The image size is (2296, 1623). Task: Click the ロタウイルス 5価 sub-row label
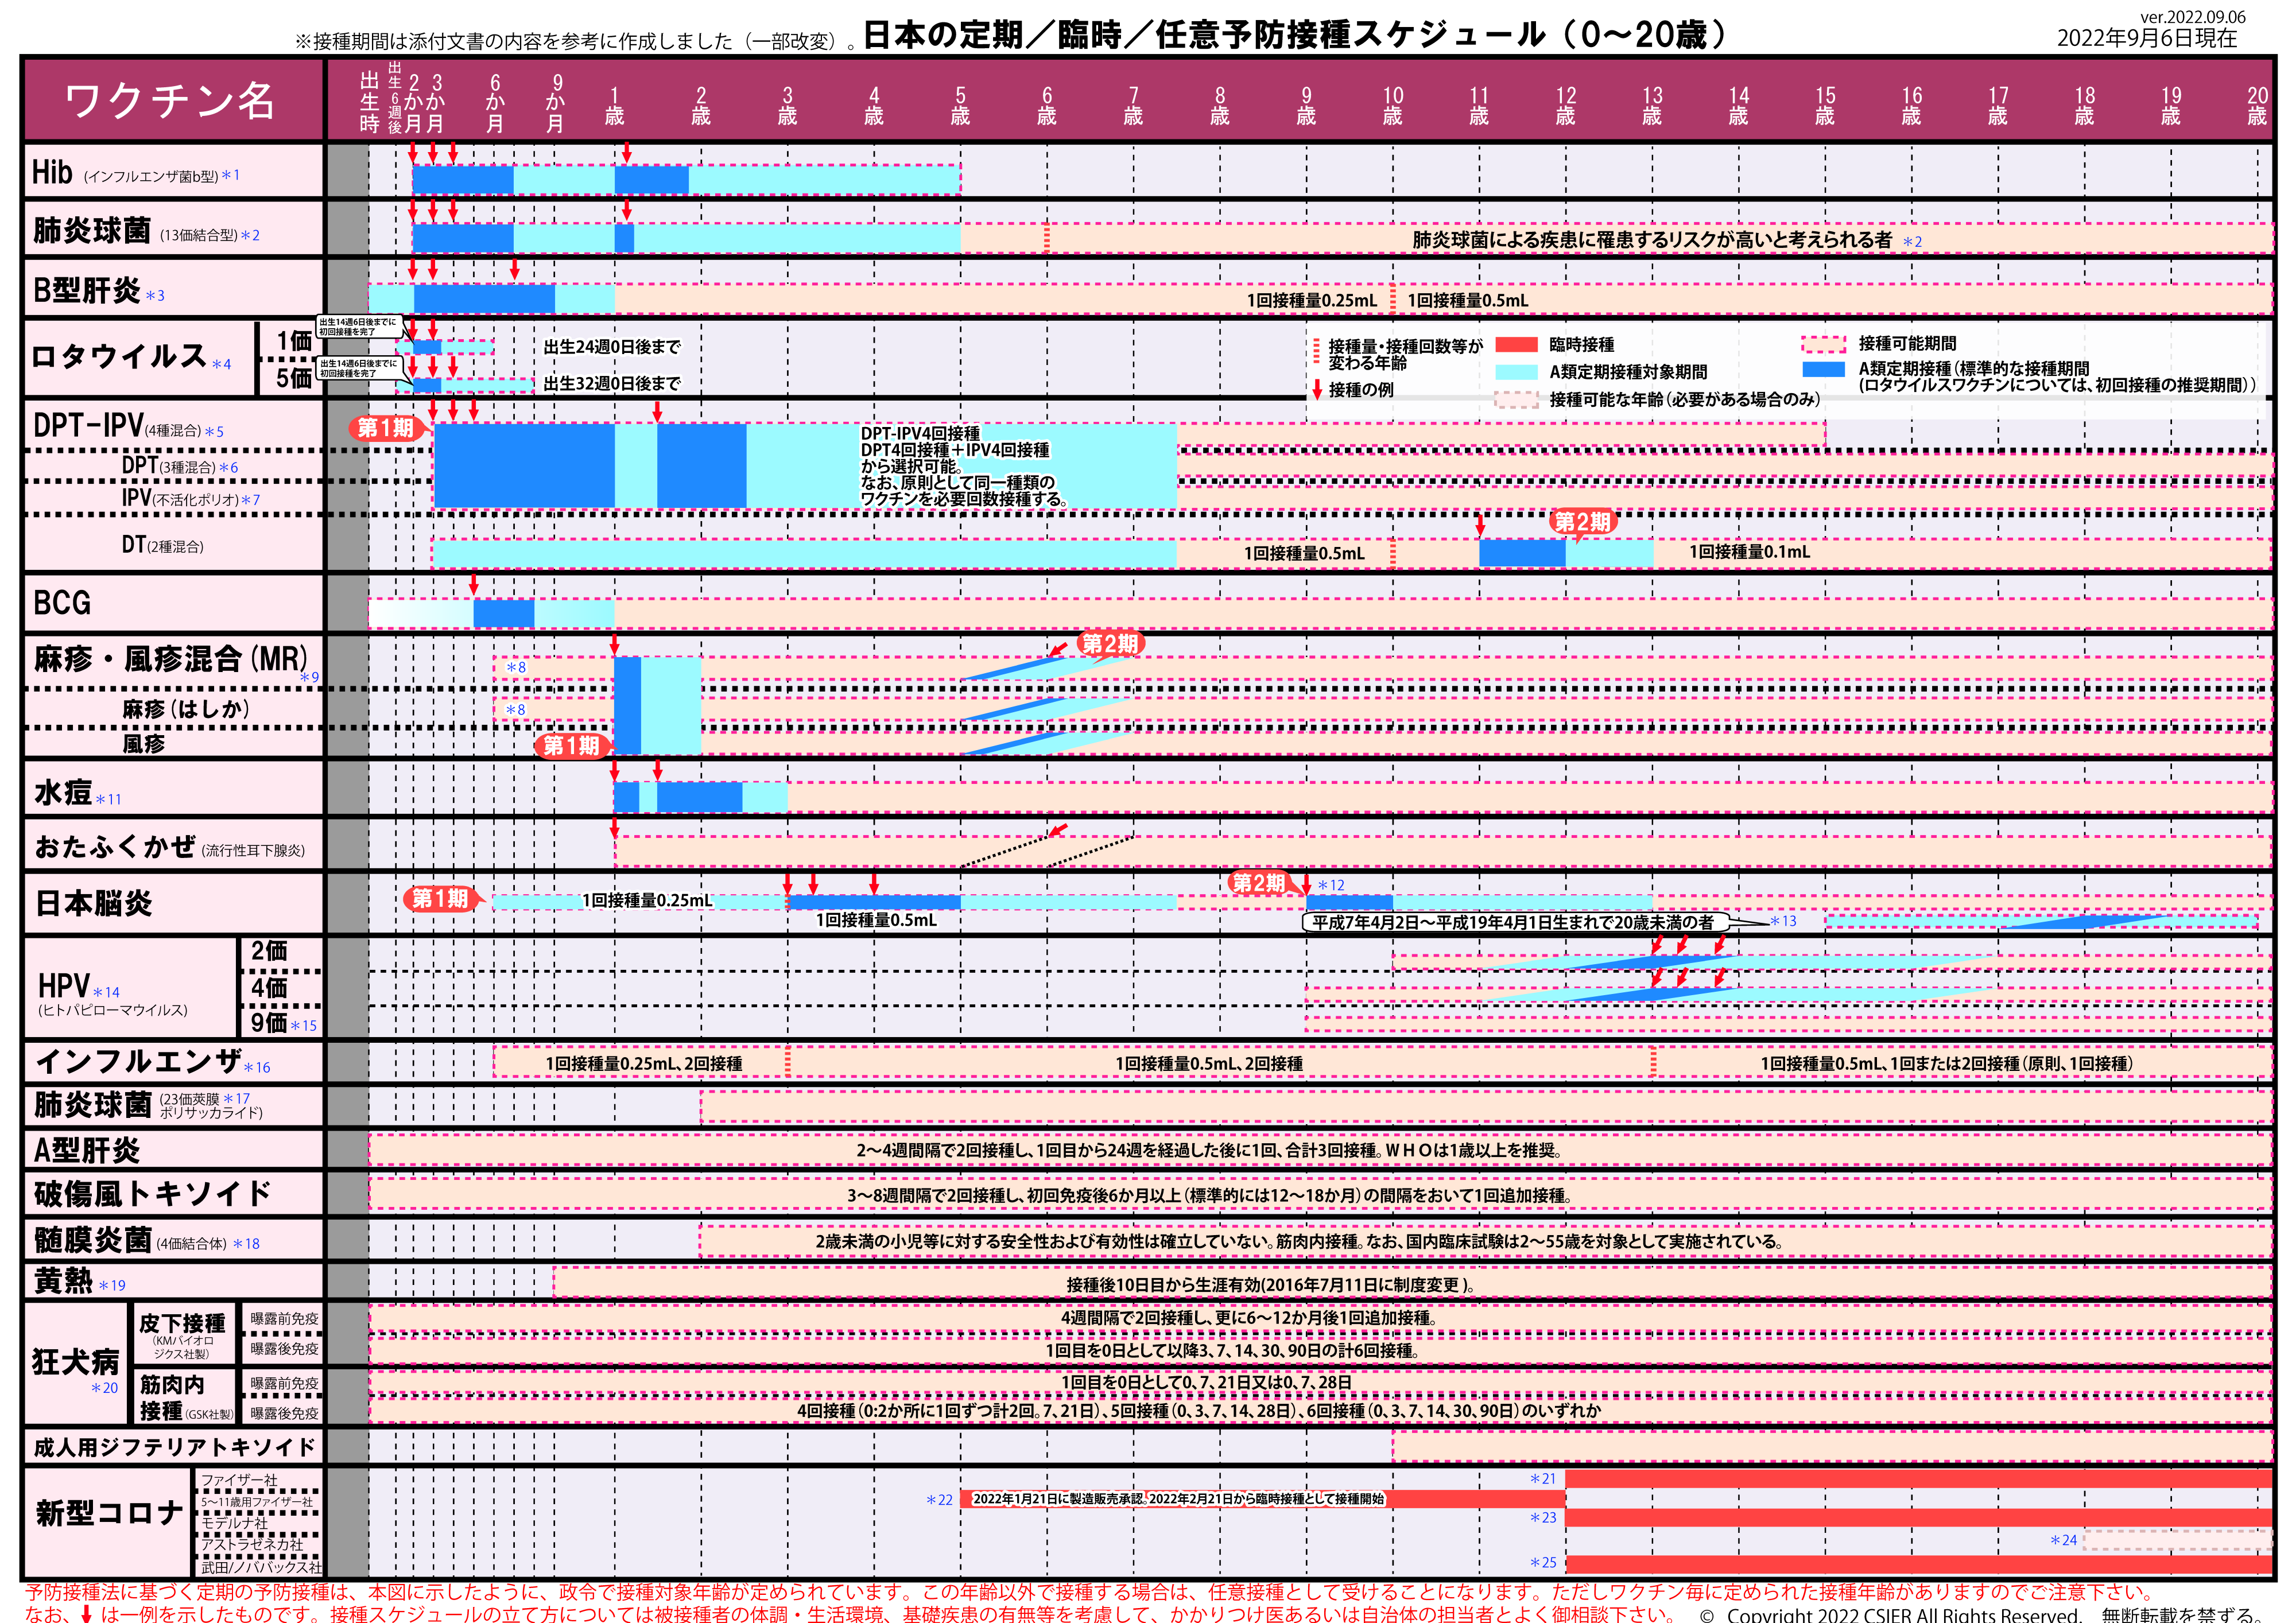coord(294,378)
